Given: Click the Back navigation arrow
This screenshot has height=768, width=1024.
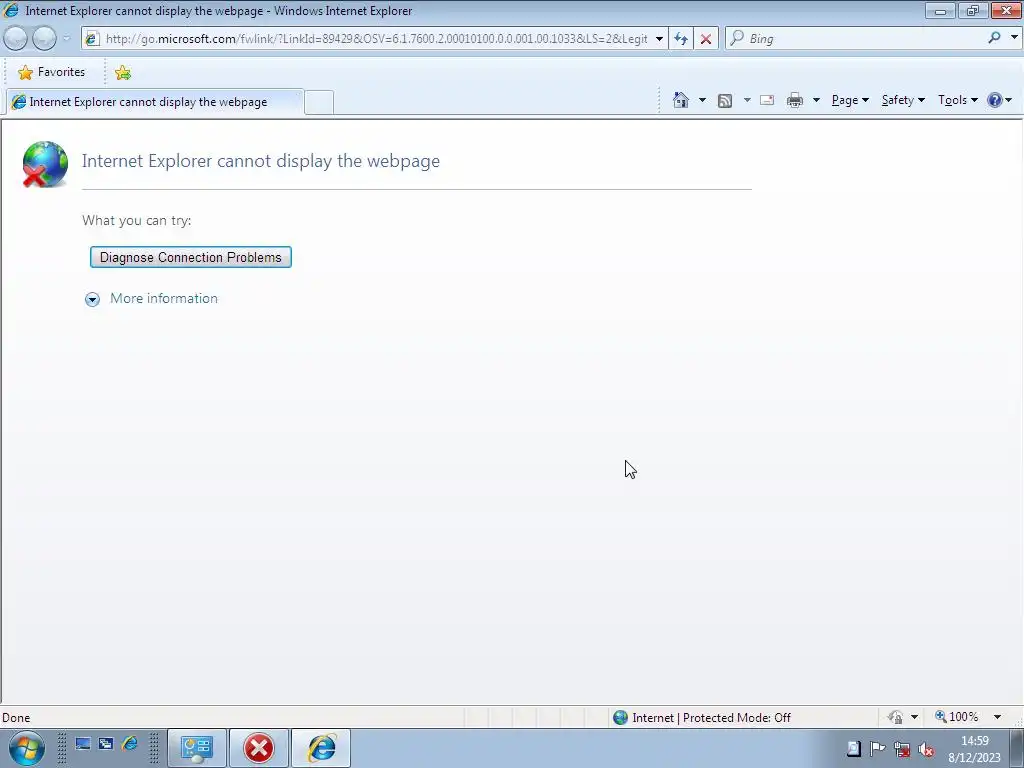Looking at the screenshot, I should (x=16, y=39).
